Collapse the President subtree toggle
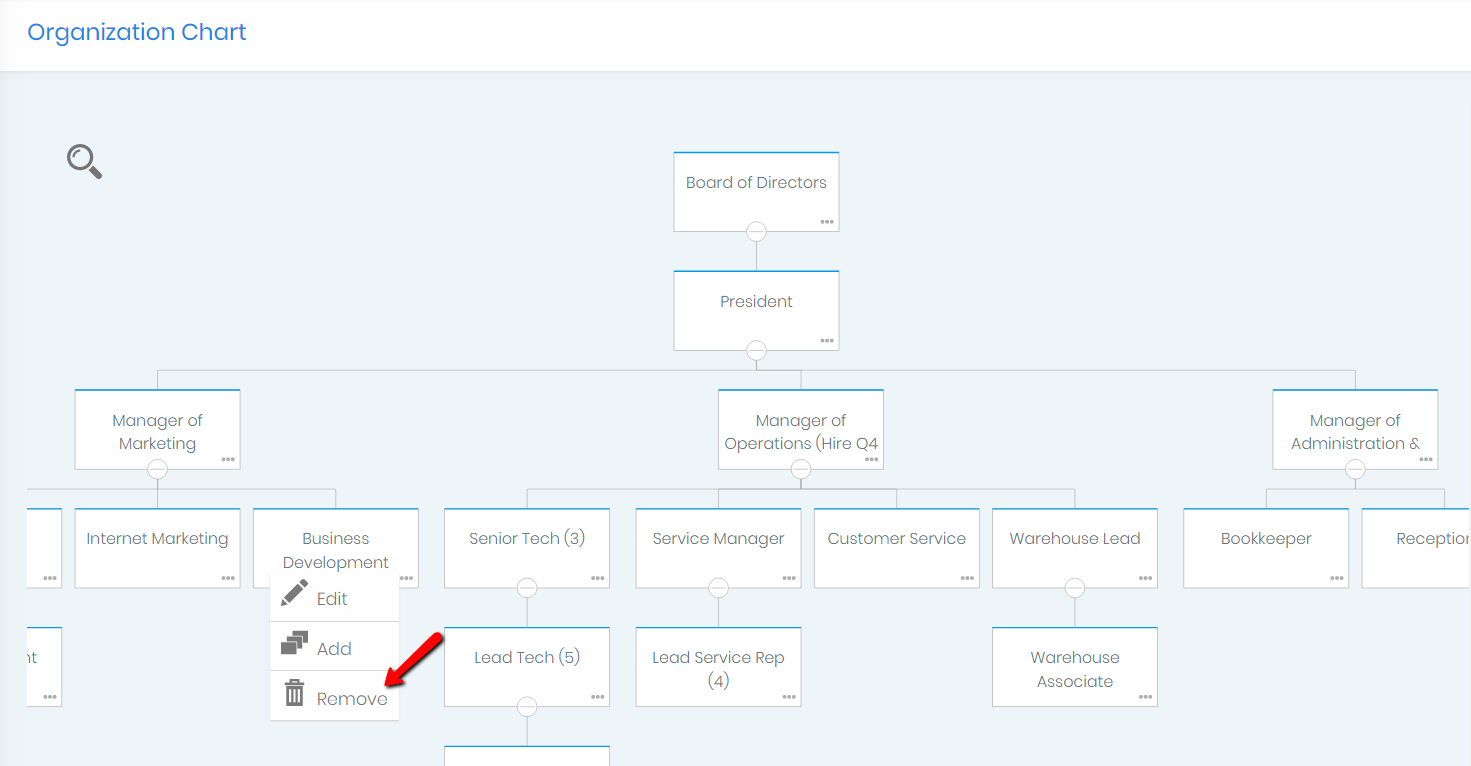 pyautogui.click(x=756, y=350)
